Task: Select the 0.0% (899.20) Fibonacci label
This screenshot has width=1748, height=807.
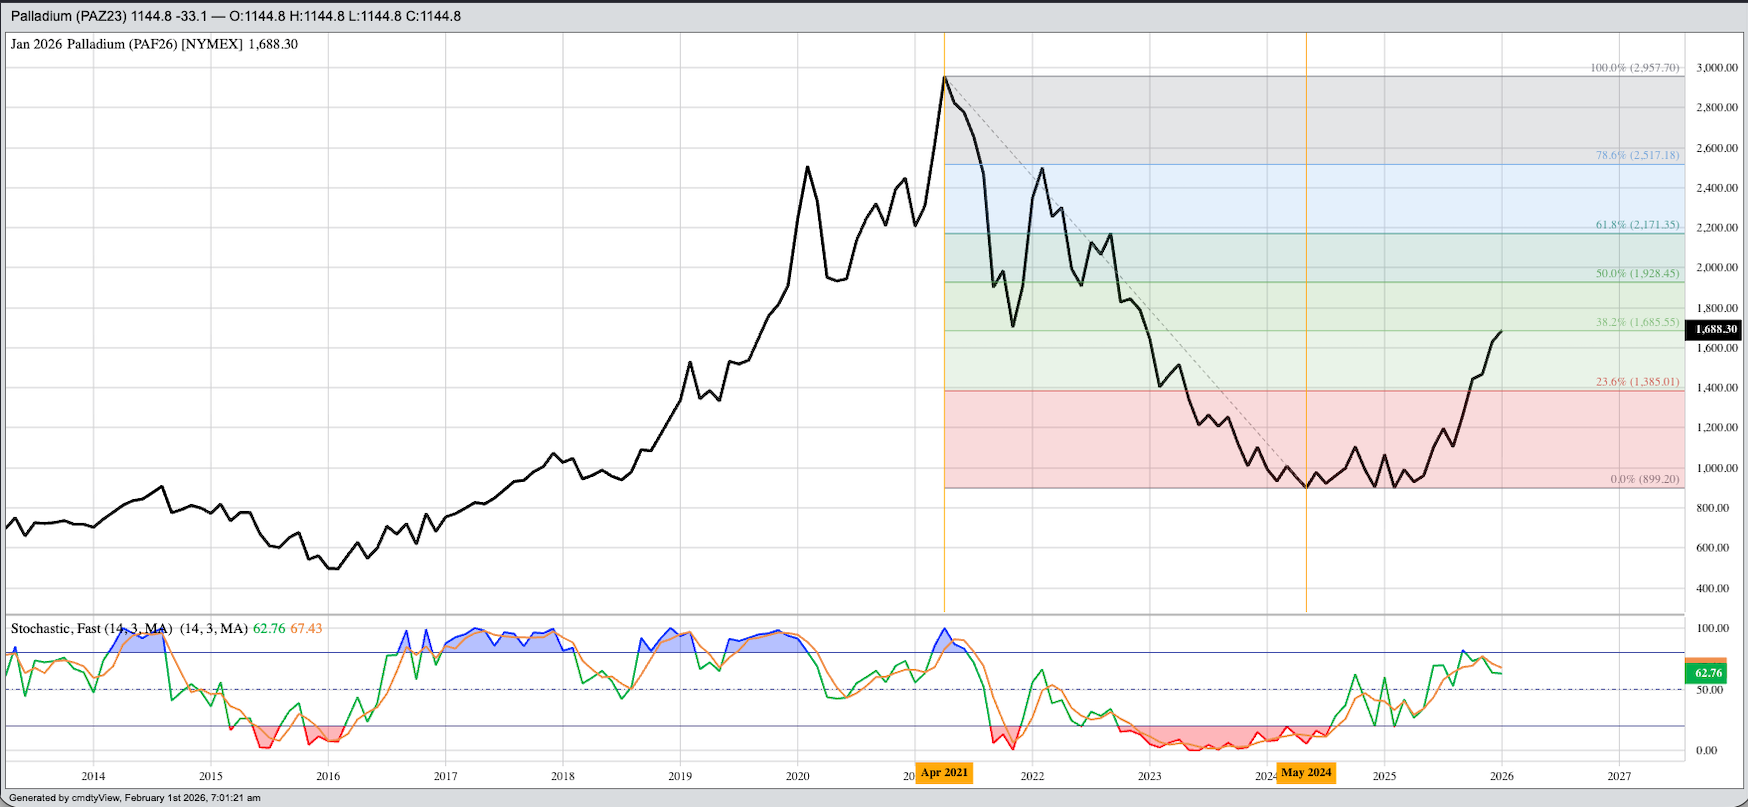Action: pyautogui.click(x=1644, y=479)
